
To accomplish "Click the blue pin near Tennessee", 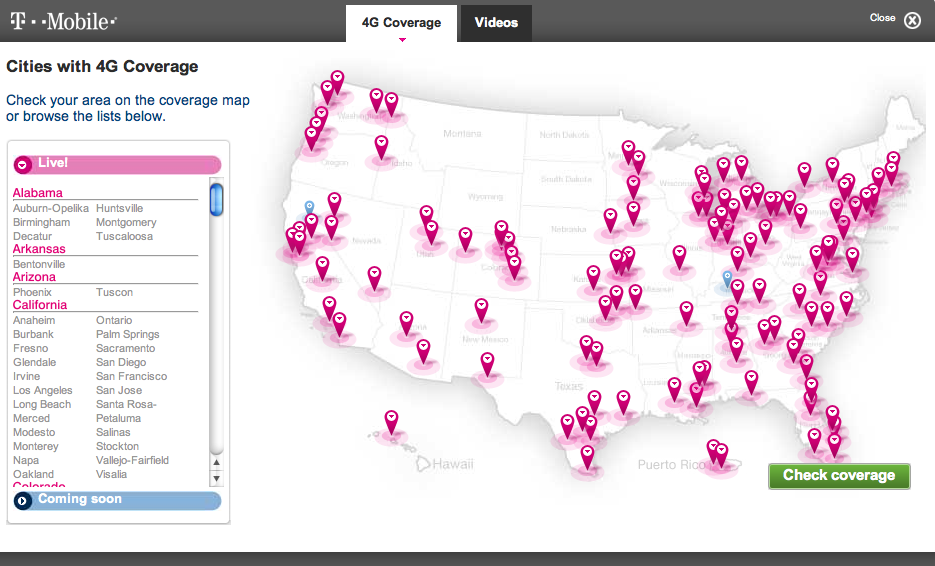I will [x=727, y=279].
